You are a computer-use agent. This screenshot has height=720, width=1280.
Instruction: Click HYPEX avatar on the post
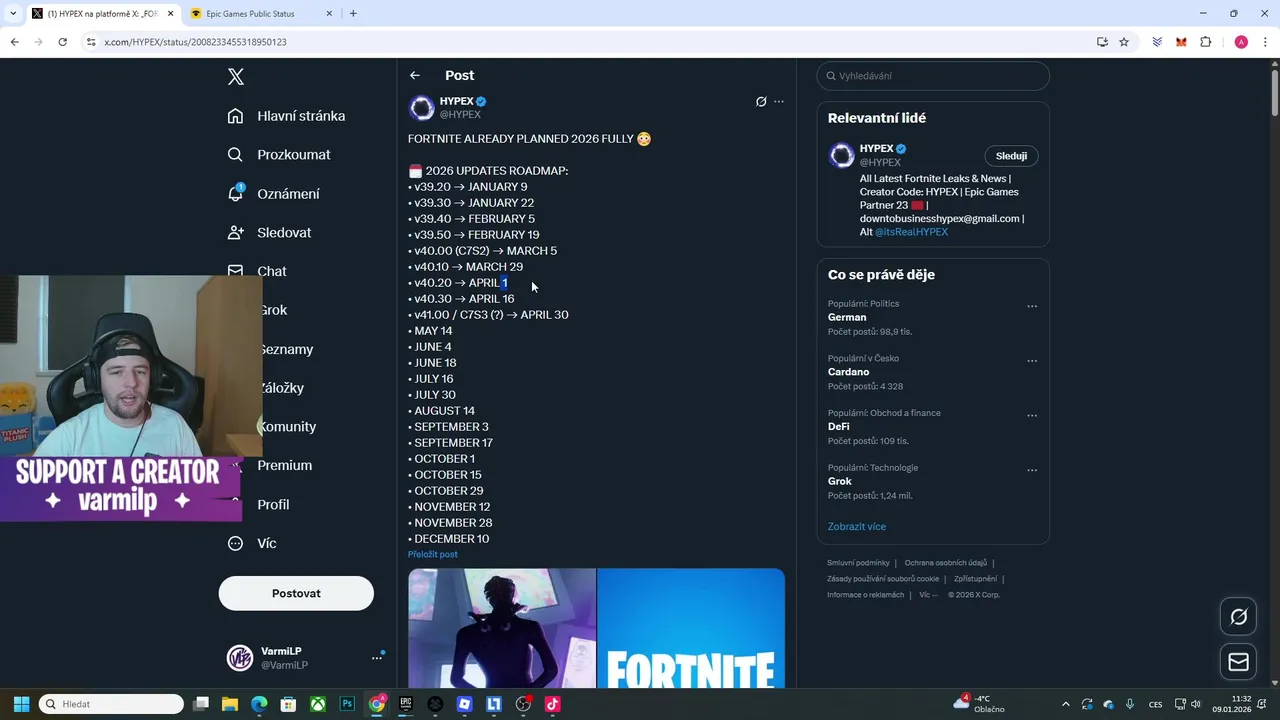pyautogui.click(x=422, y=108)
